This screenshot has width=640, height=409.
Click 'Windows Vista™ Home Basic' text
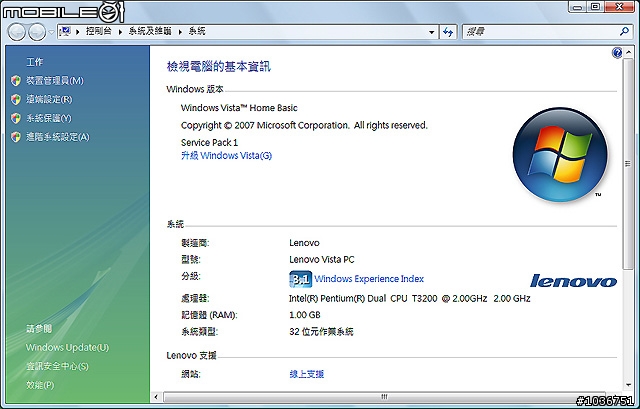[239, 108]
